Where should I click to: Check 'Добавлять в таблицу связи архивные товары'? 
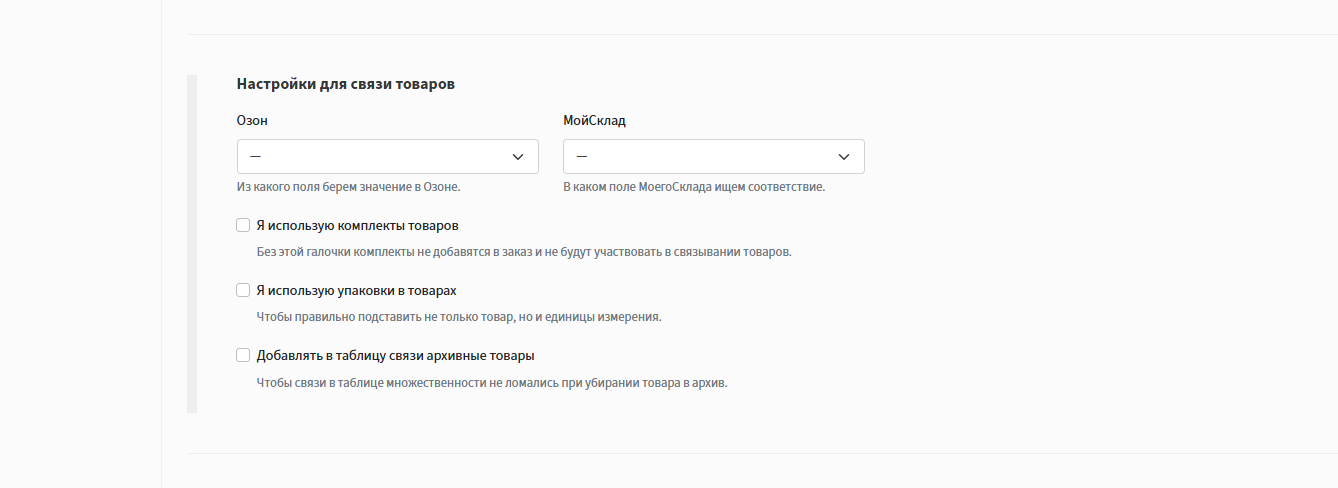243,355
